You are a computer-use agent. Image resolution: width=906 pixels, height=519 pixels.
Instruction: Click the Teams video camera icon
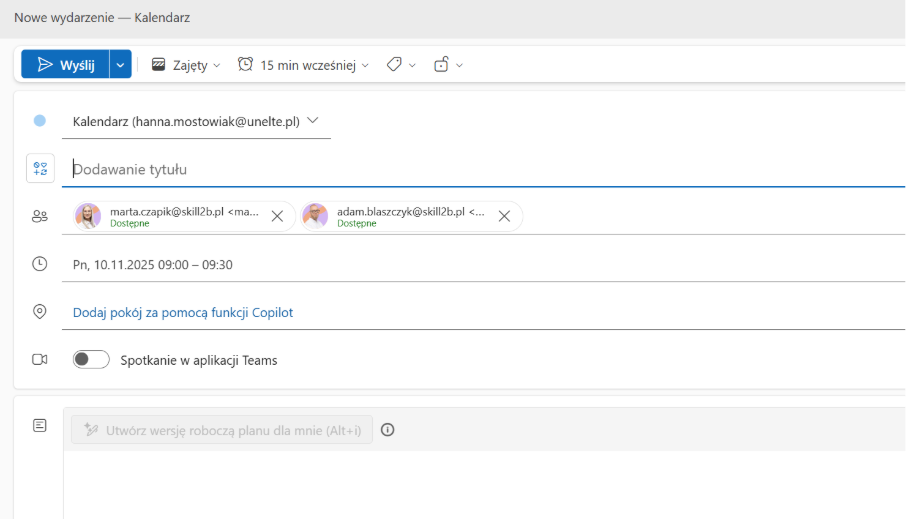(x=40, y=359)
